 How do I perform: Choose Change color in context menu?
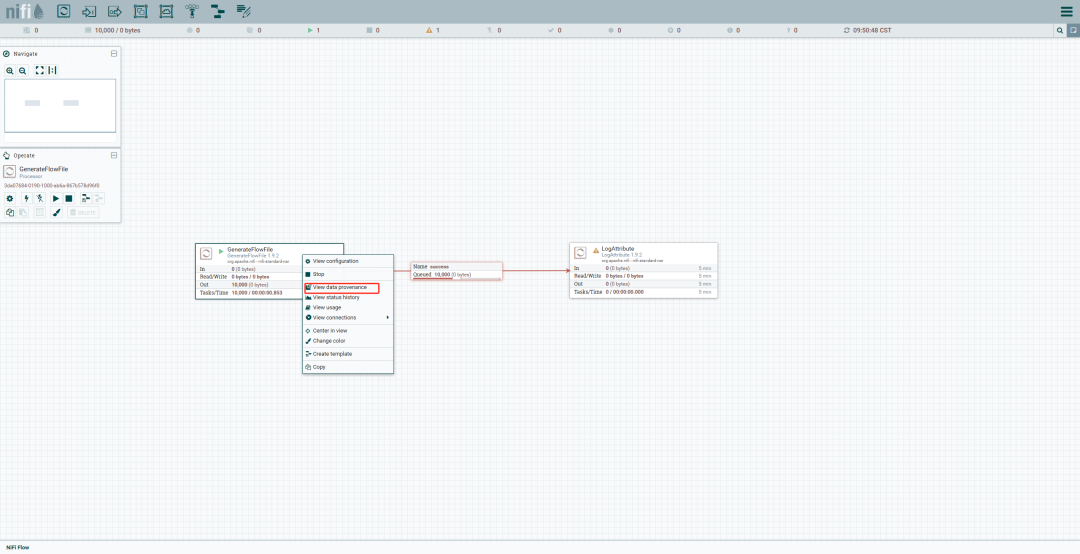click(348, 341)
